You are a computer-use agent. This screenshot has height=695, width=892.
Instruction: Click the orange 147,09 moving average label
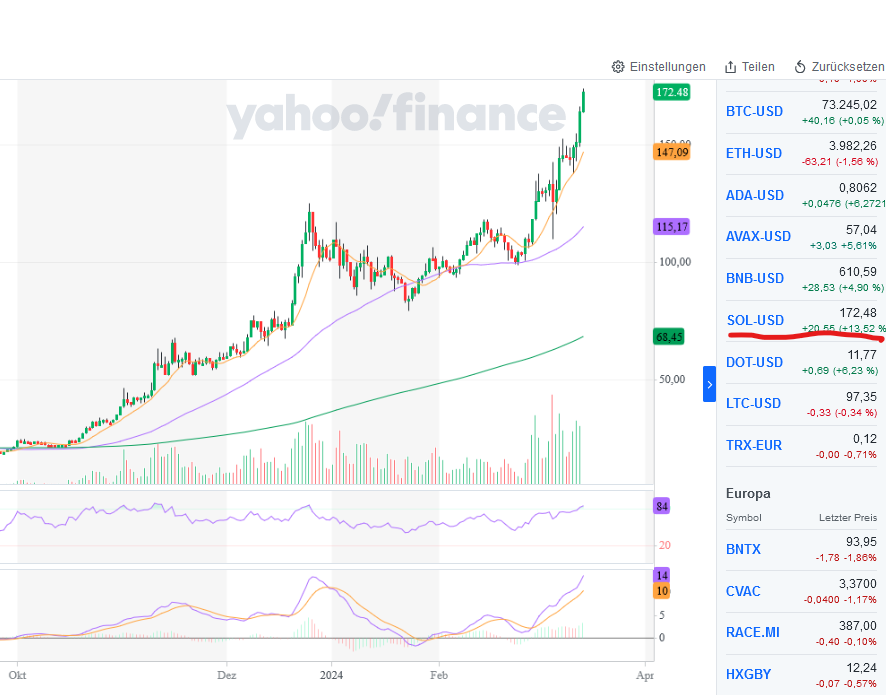[672, 152]
